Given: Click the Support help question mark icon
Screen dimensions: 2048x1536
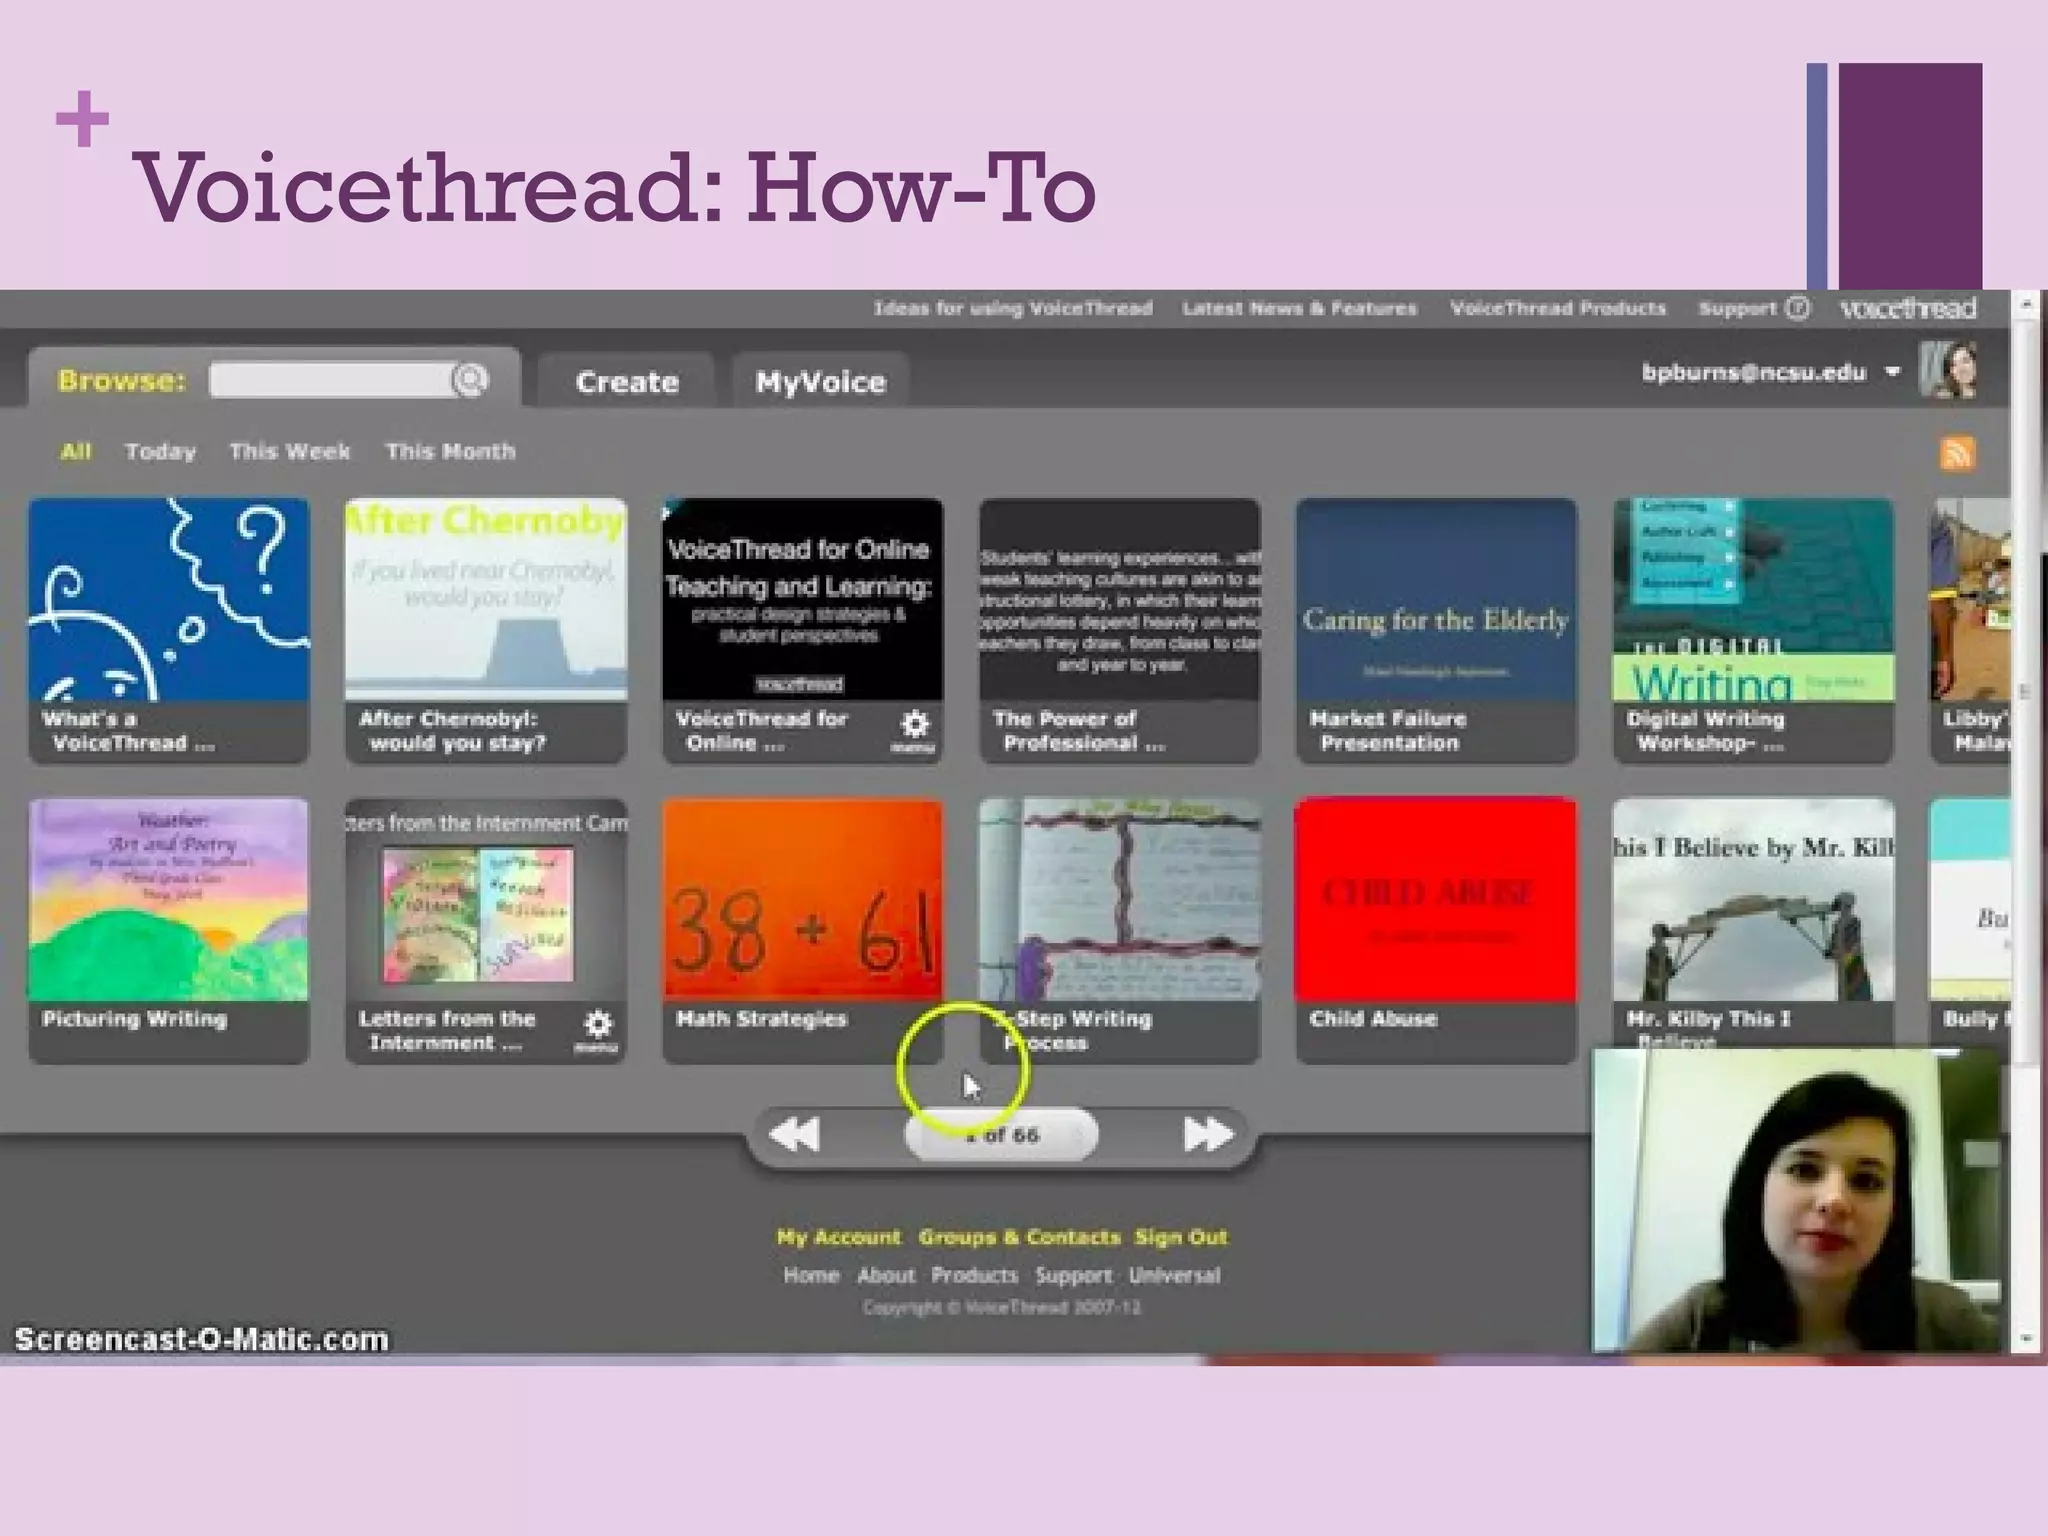Looking at the screenshot, I should [x=1797, y=308].
